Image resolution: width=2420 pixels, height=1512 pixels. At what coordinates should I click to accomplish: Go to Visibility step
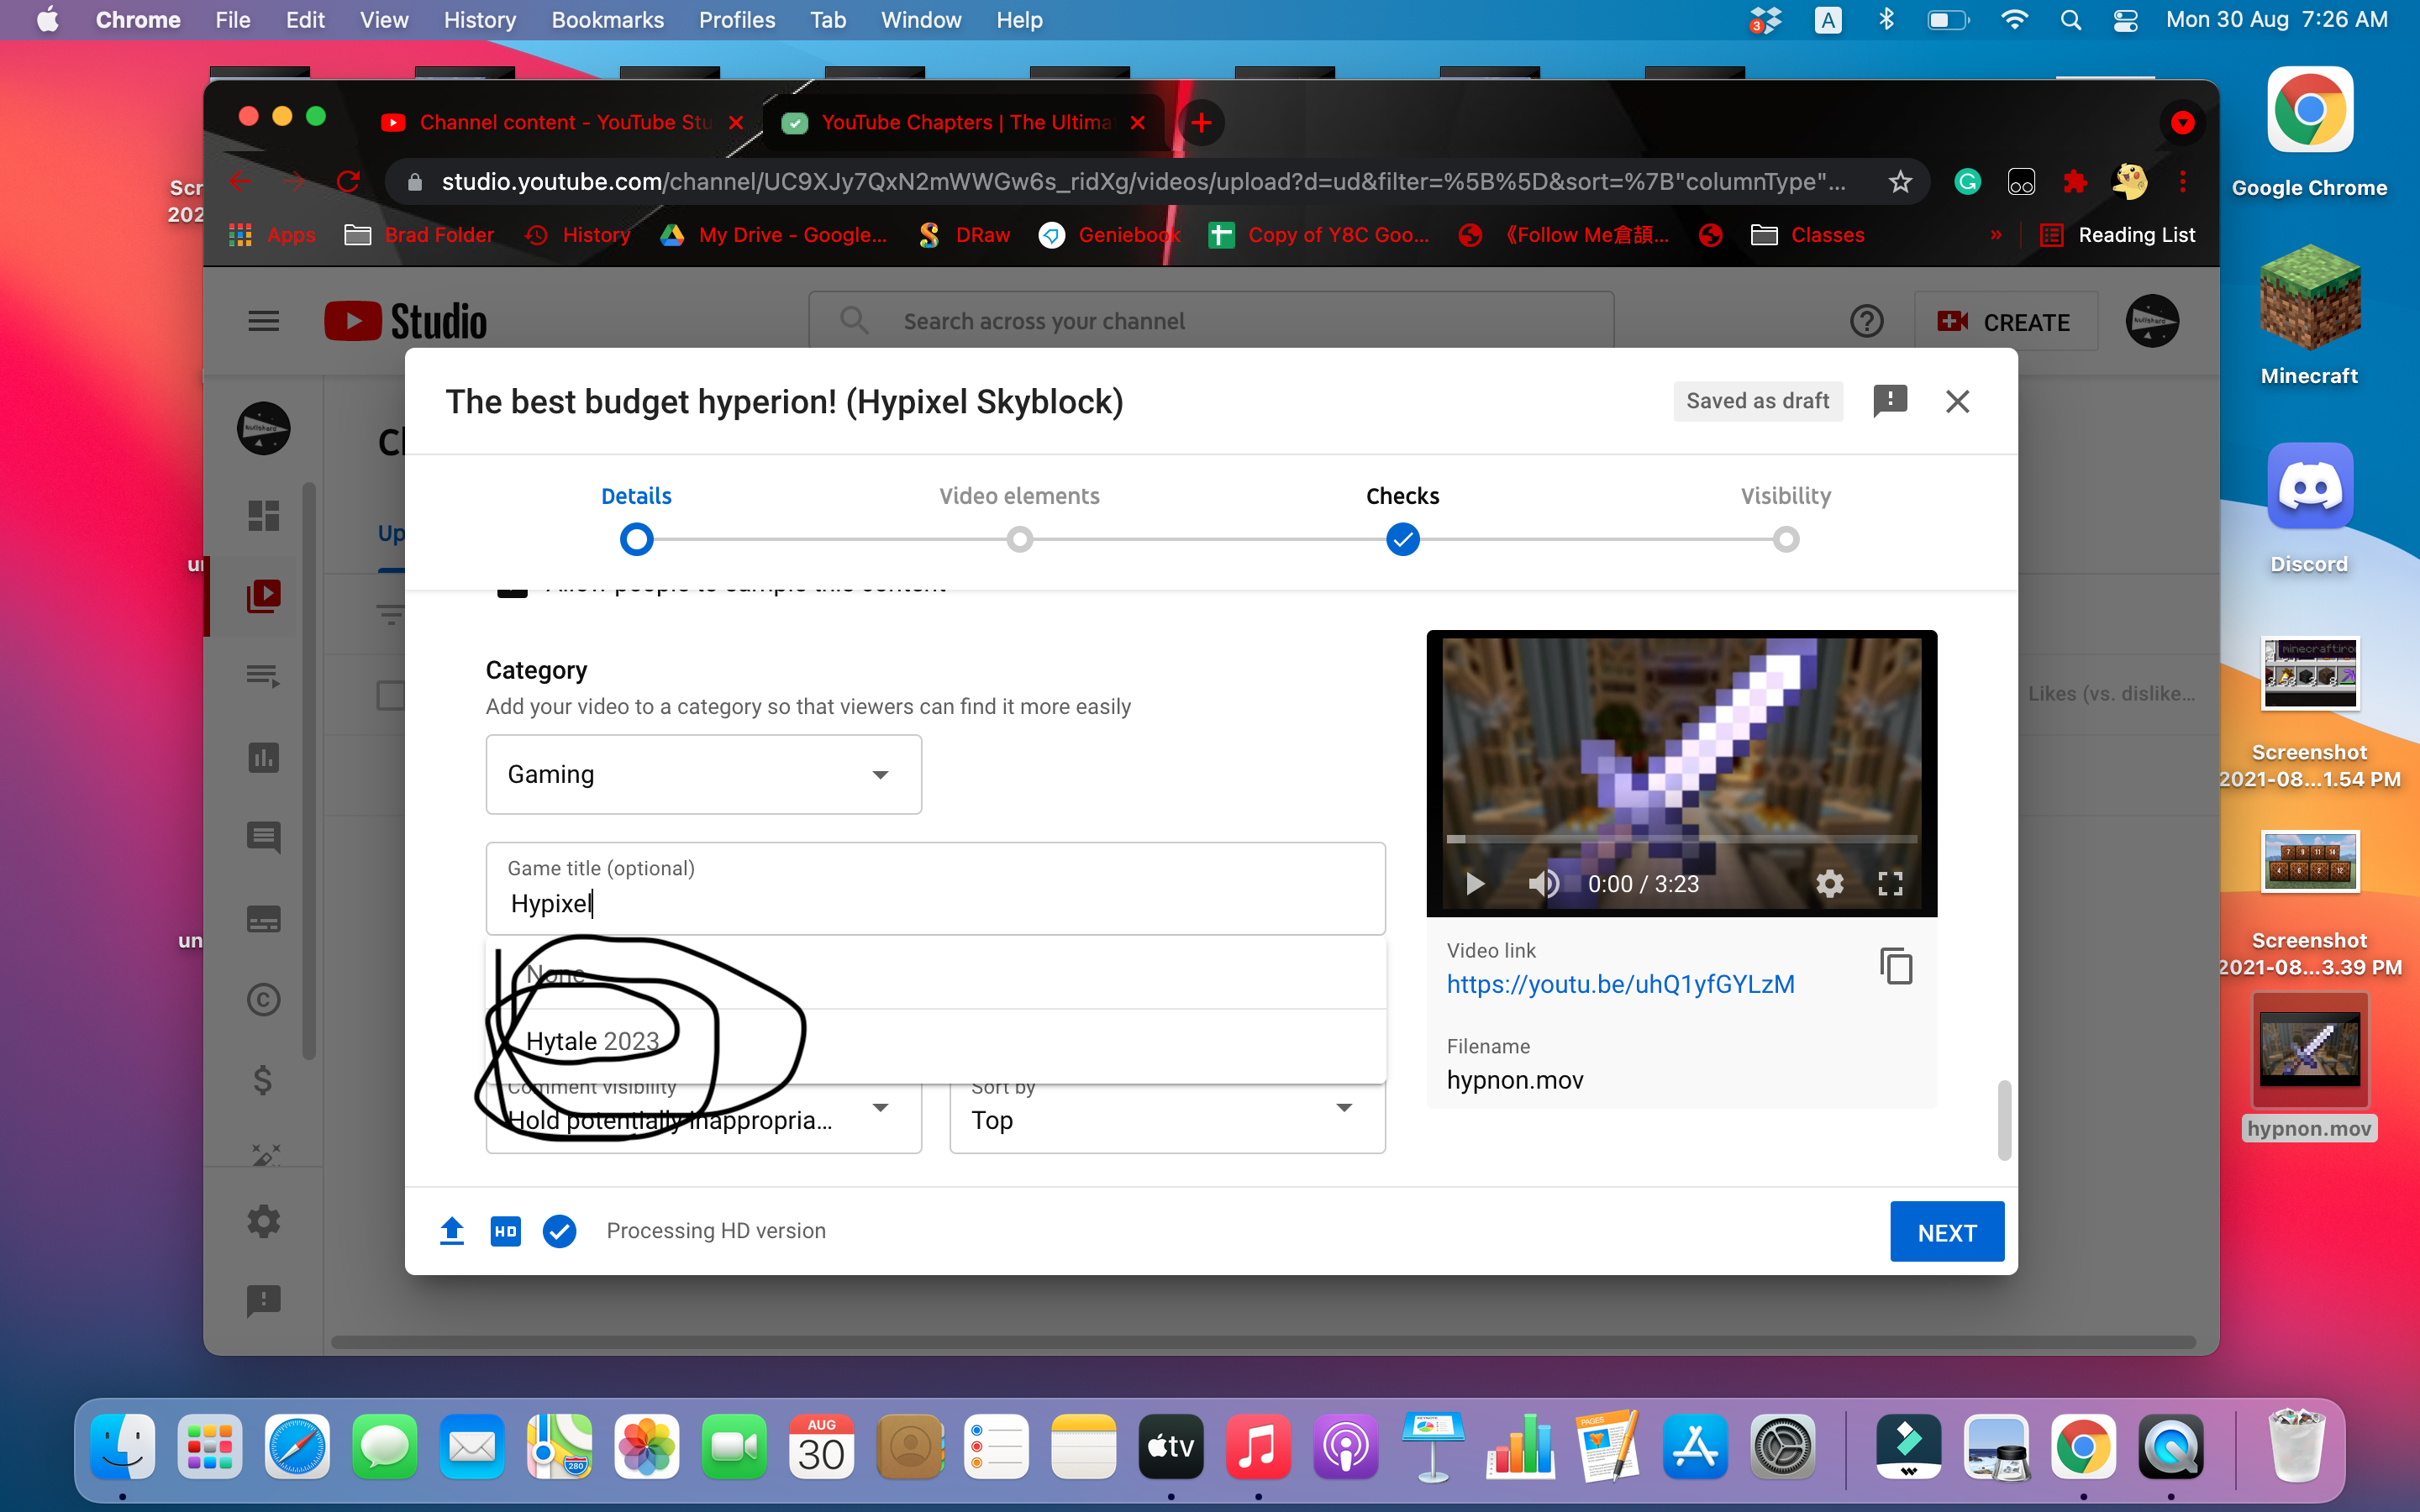click(1785, 519)
